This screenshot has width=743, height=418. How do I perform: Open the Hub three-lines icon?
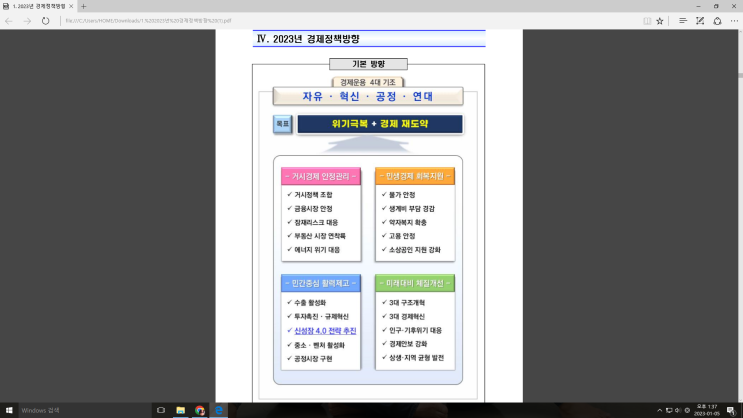click(683, 21)
